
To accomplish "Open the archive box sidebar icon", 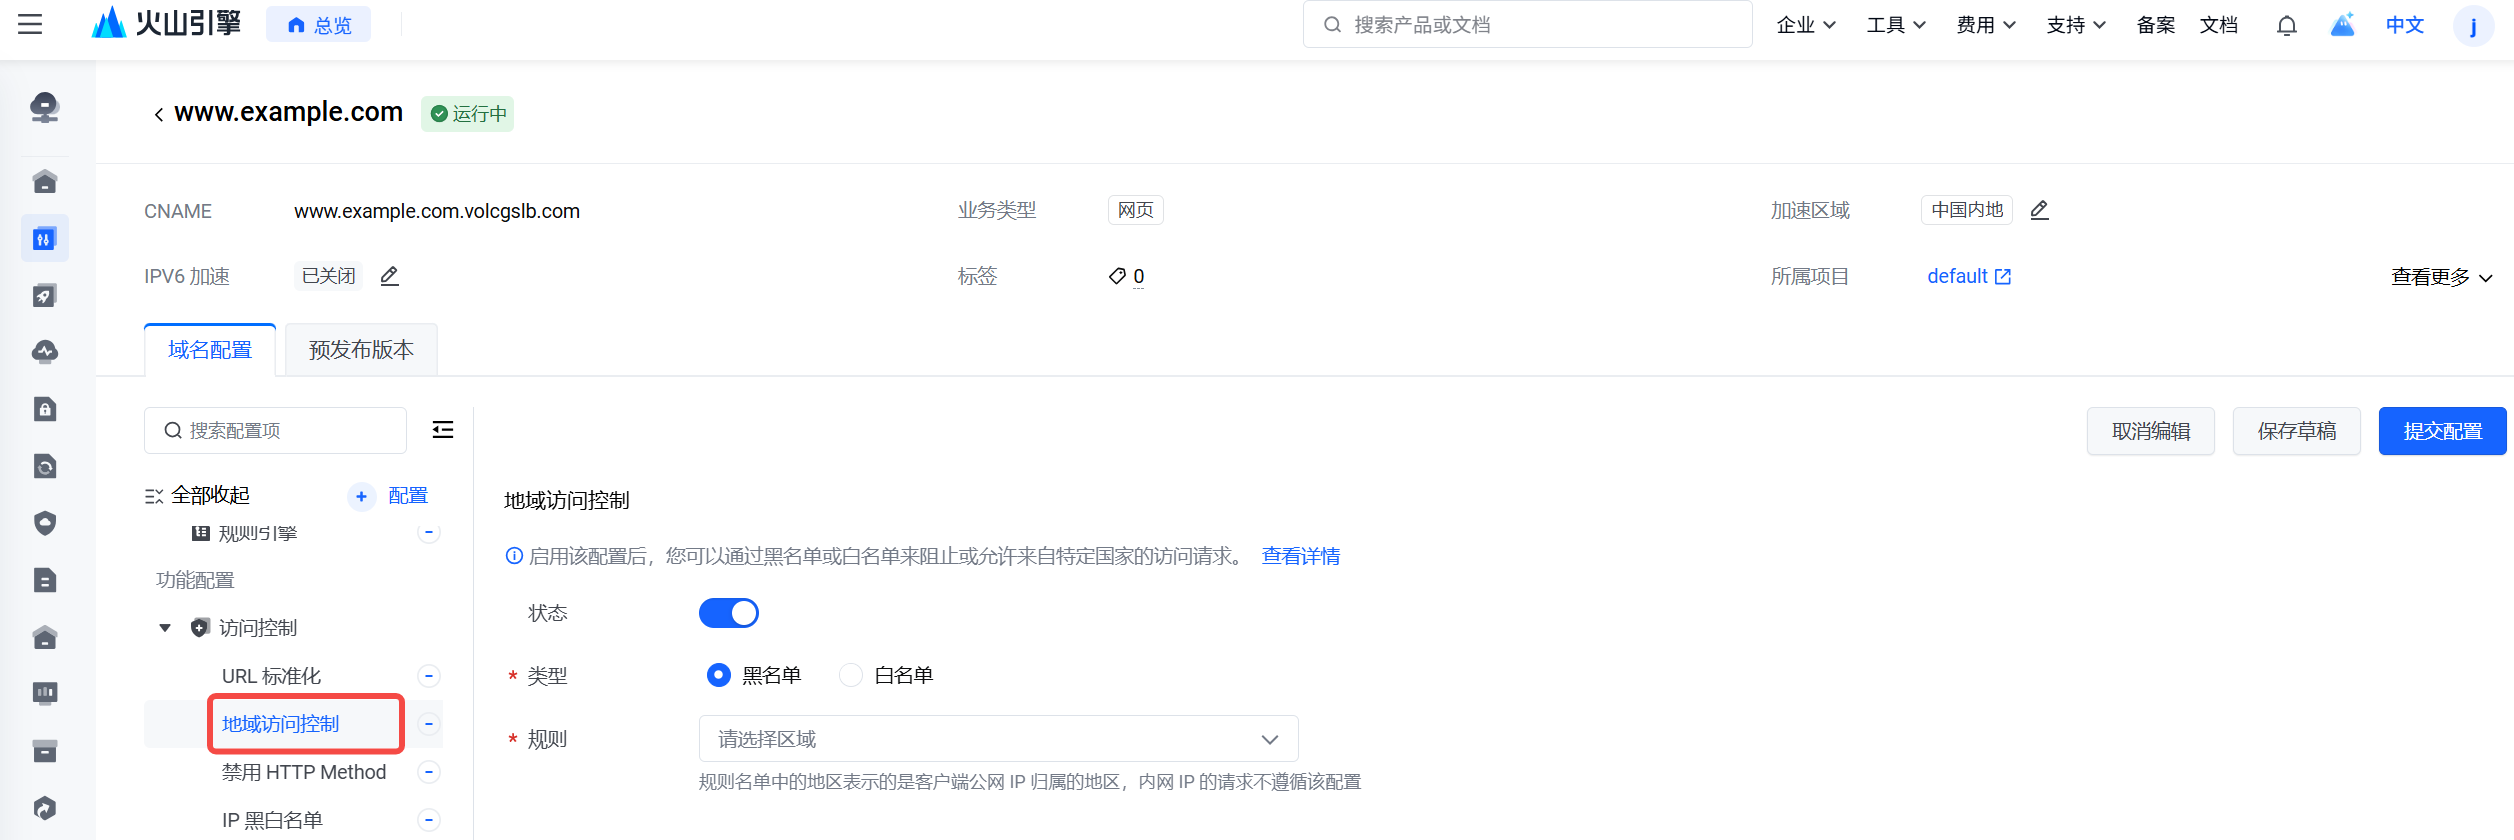I will click(45, 751).
